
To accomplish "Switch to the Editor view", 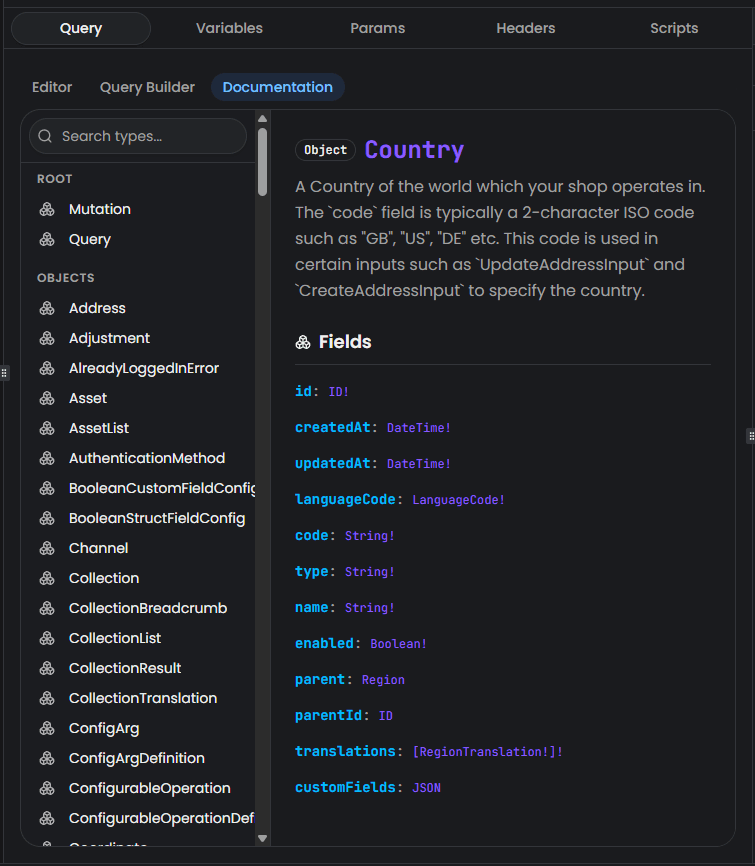I will click(52, 87).
